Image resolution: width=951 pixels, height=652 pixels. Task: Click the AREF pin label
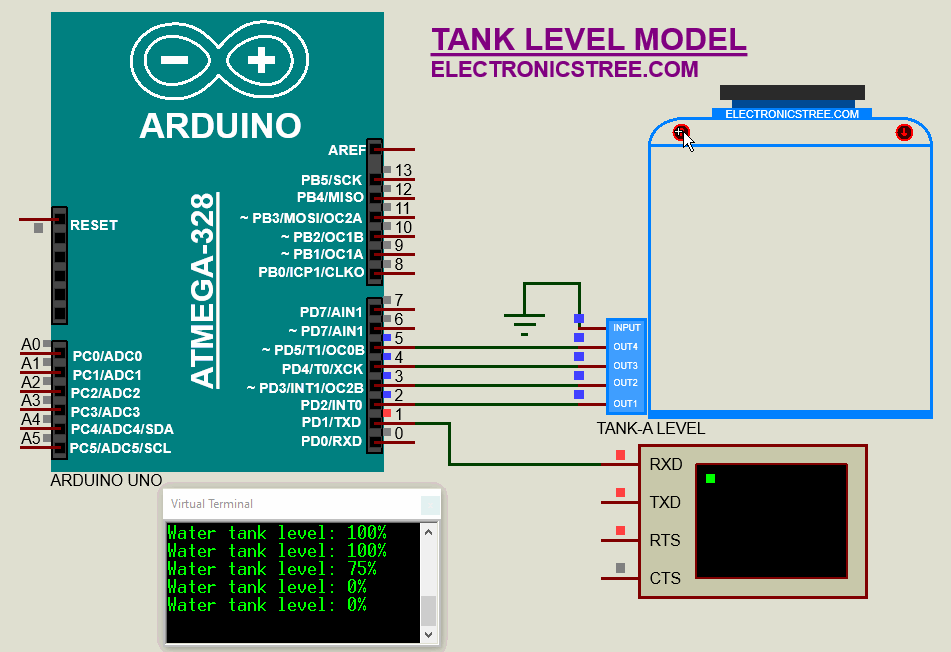pos(347,150)
